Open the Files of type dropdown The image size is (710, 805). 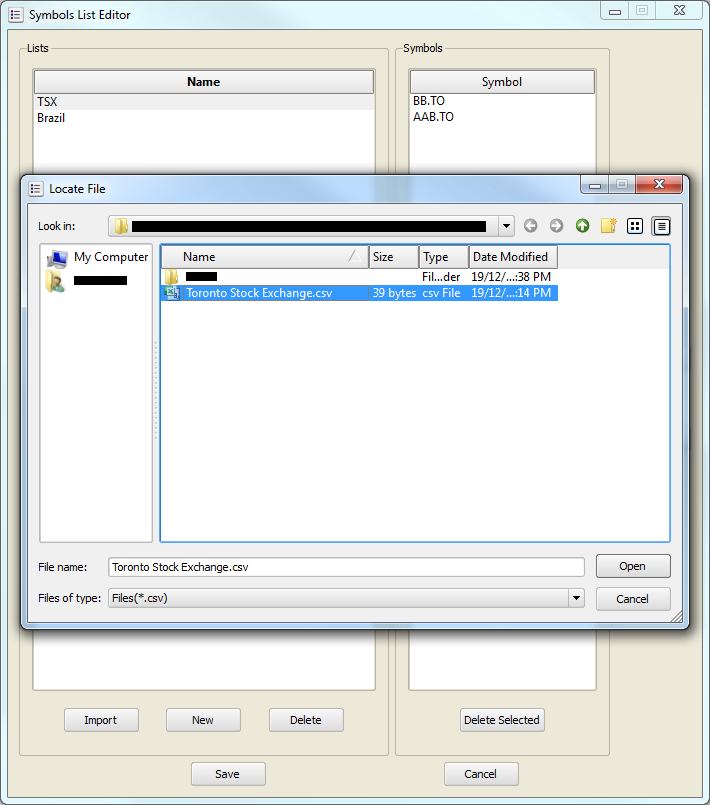point(576,598)
